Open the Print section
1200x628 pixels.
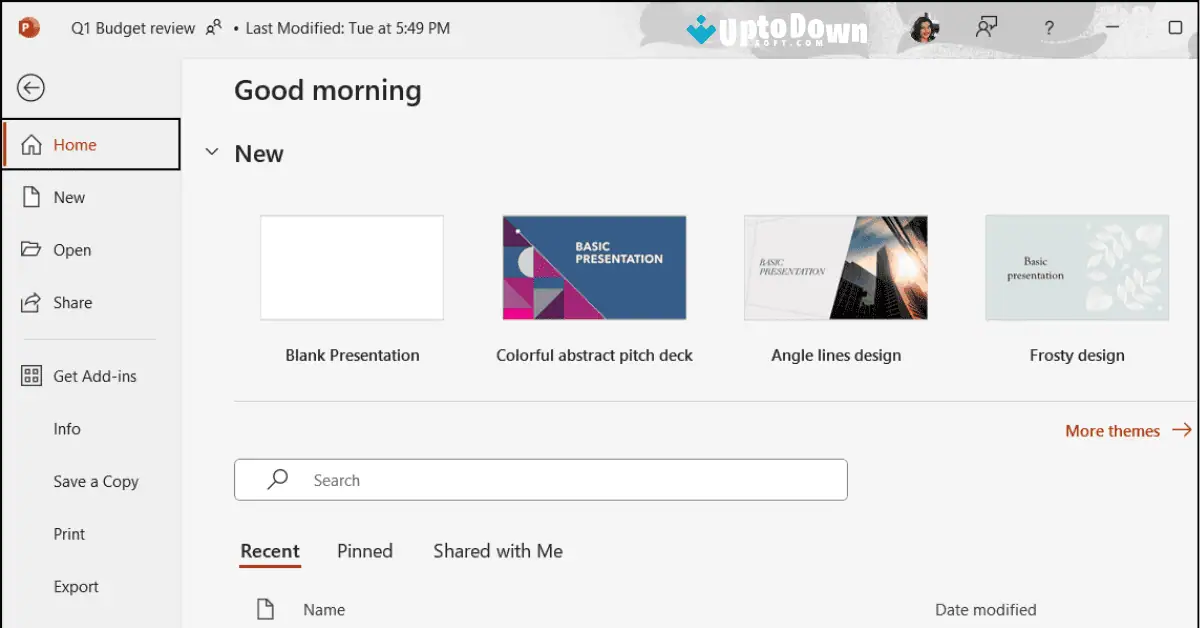pyautogui.click(x=69, y=533)
